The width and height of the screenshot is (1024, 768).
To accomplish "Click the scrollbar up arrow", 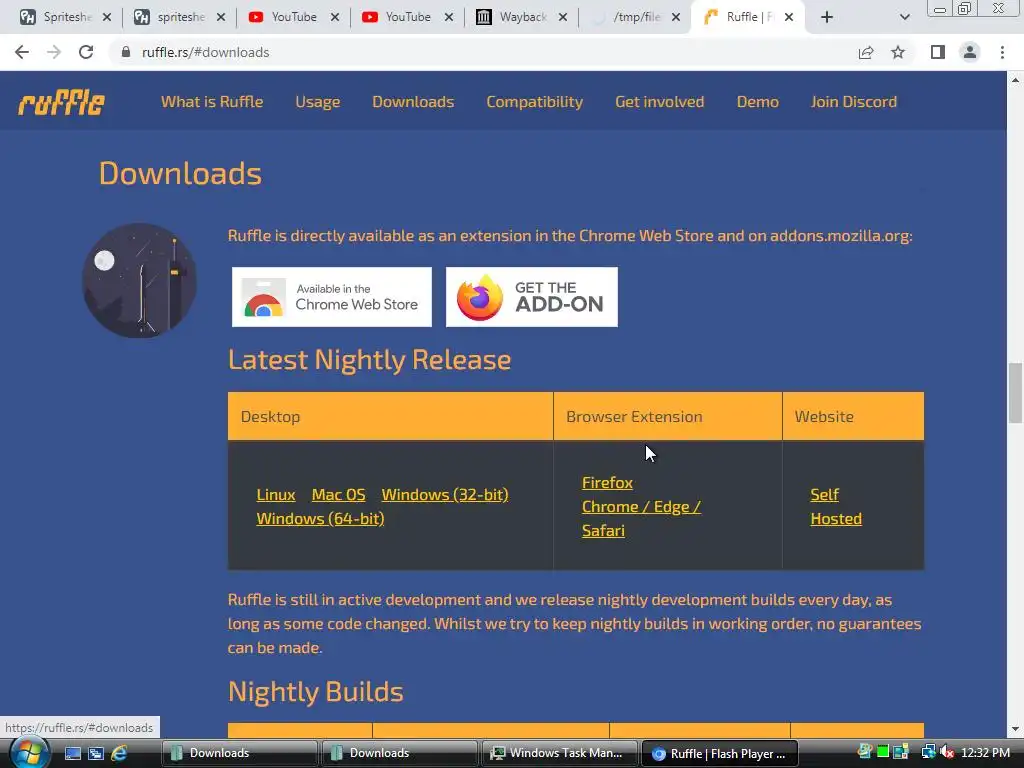I will pos(1015,80).
